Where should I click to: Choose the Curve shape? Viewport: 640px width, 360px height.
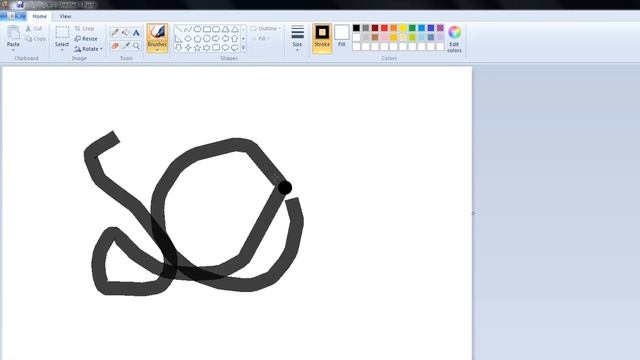click(x=188, y=29)
